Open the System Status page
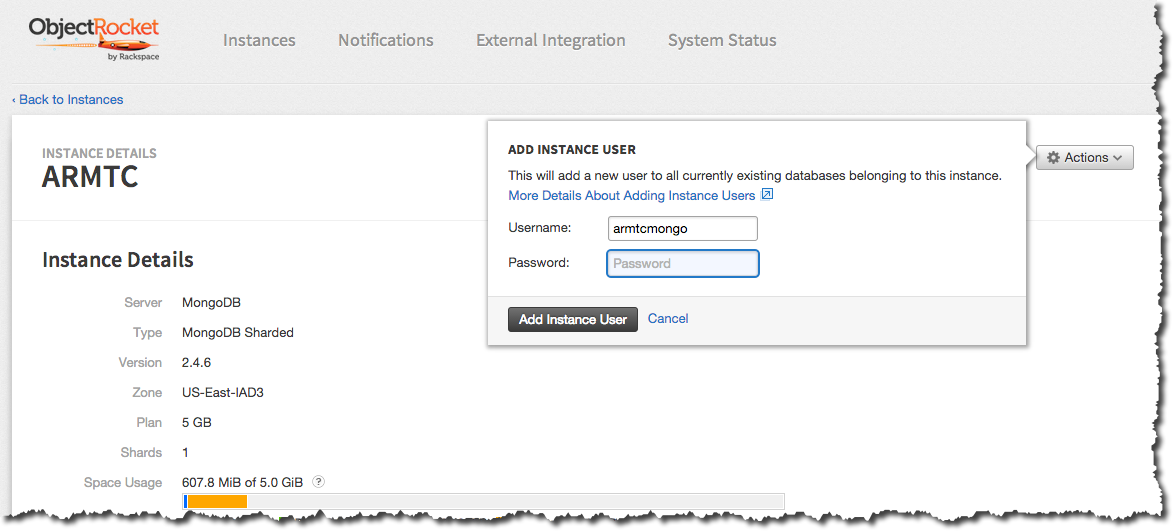Screen dimensions: 1173x531 [x=722, y=40]
